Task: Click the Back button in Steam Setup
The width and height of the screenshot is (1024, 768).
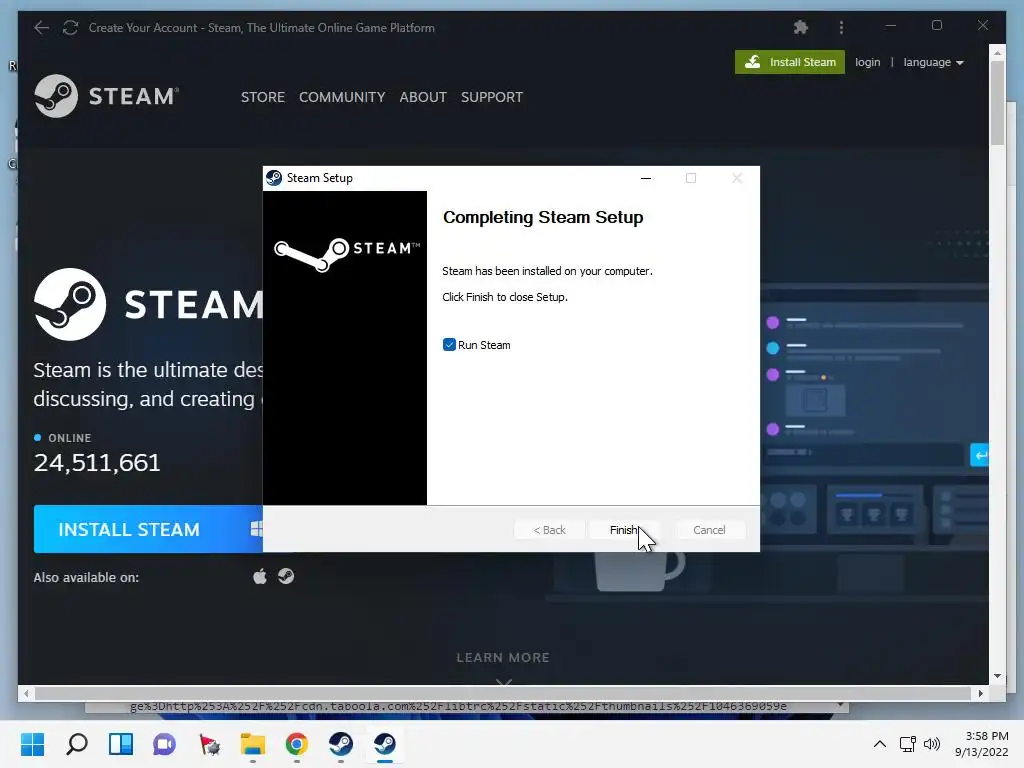Action: [x=549, y=530]
